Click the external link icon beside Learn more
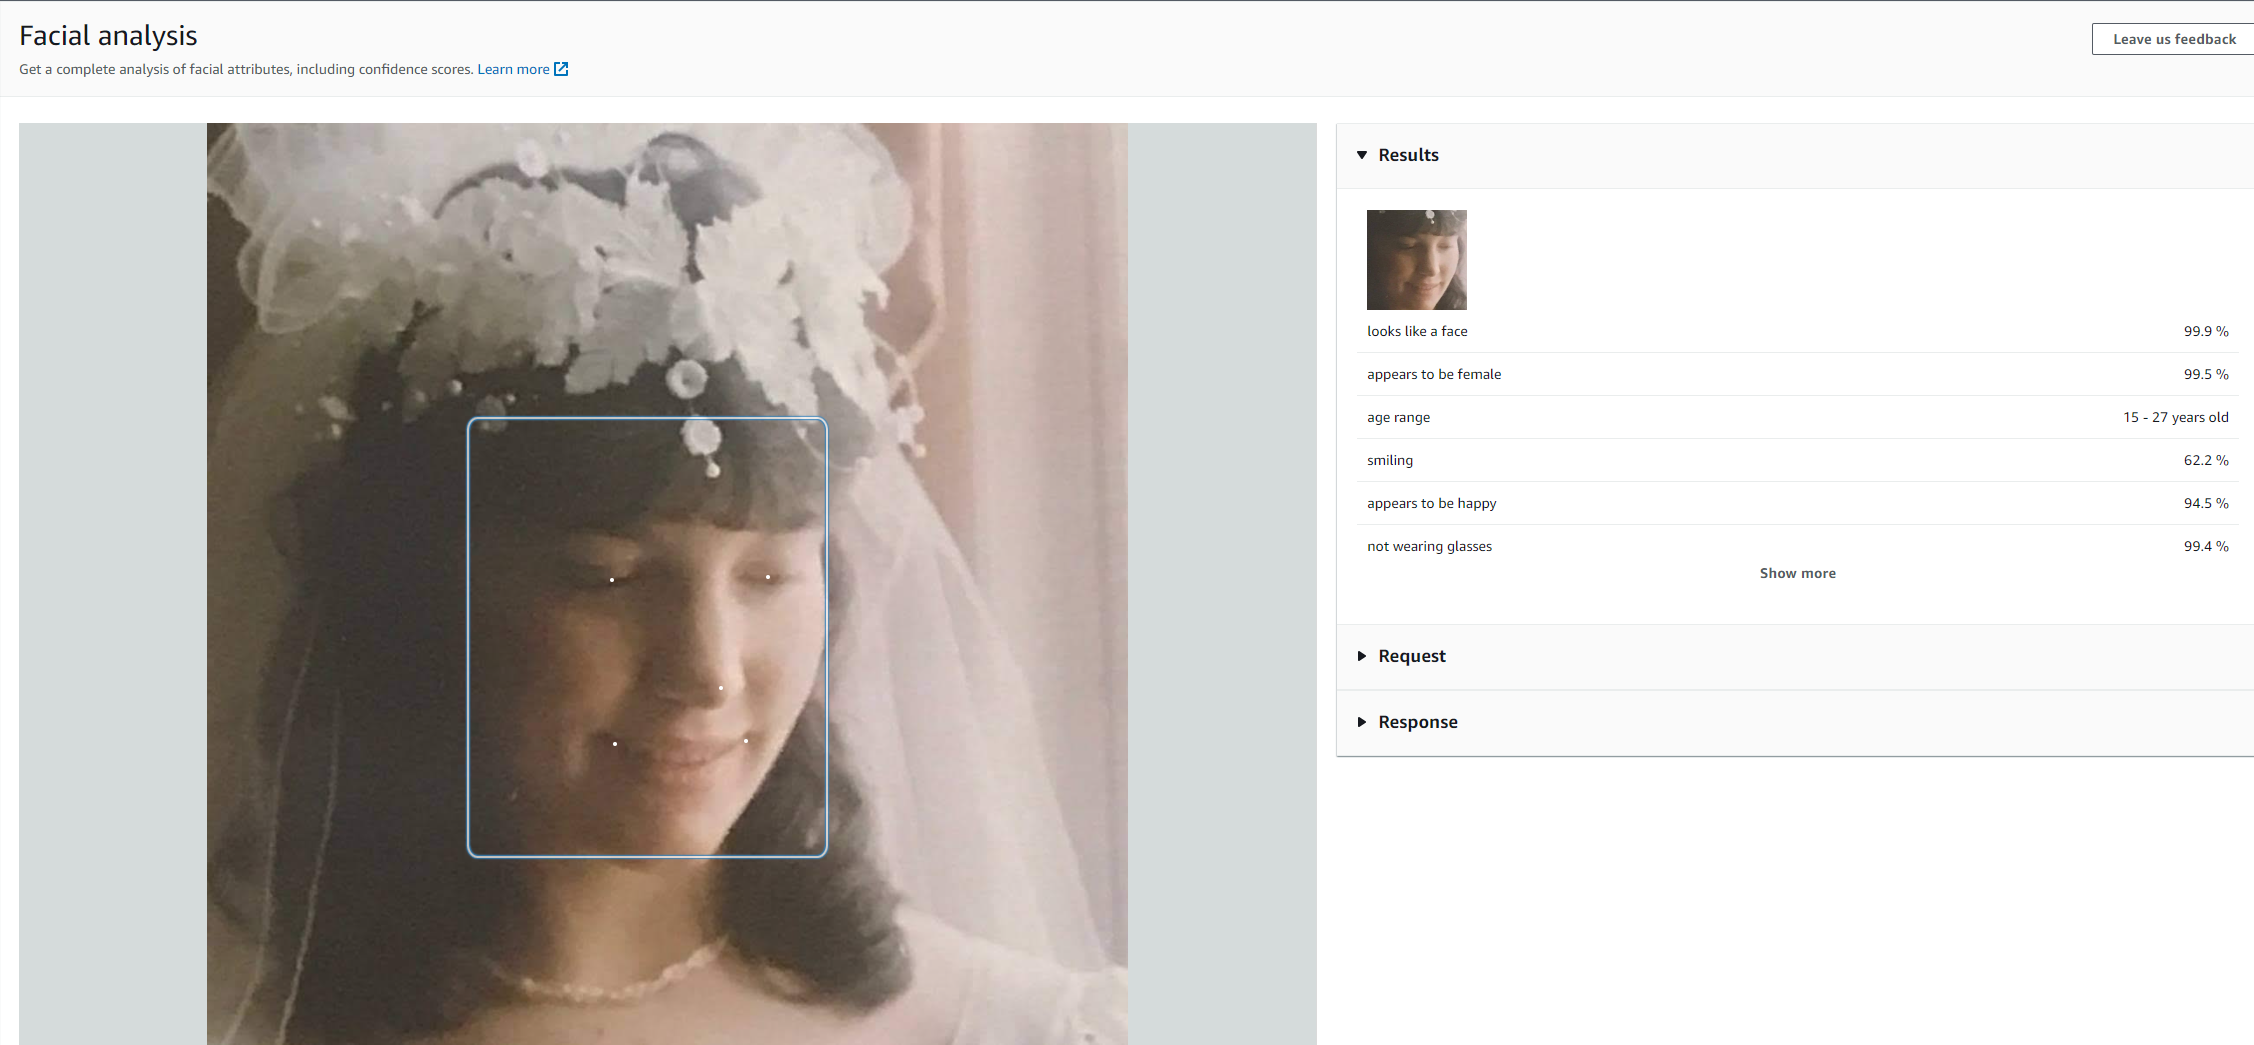Viewport: 2254px width, 1045px height. coord(561,69)
